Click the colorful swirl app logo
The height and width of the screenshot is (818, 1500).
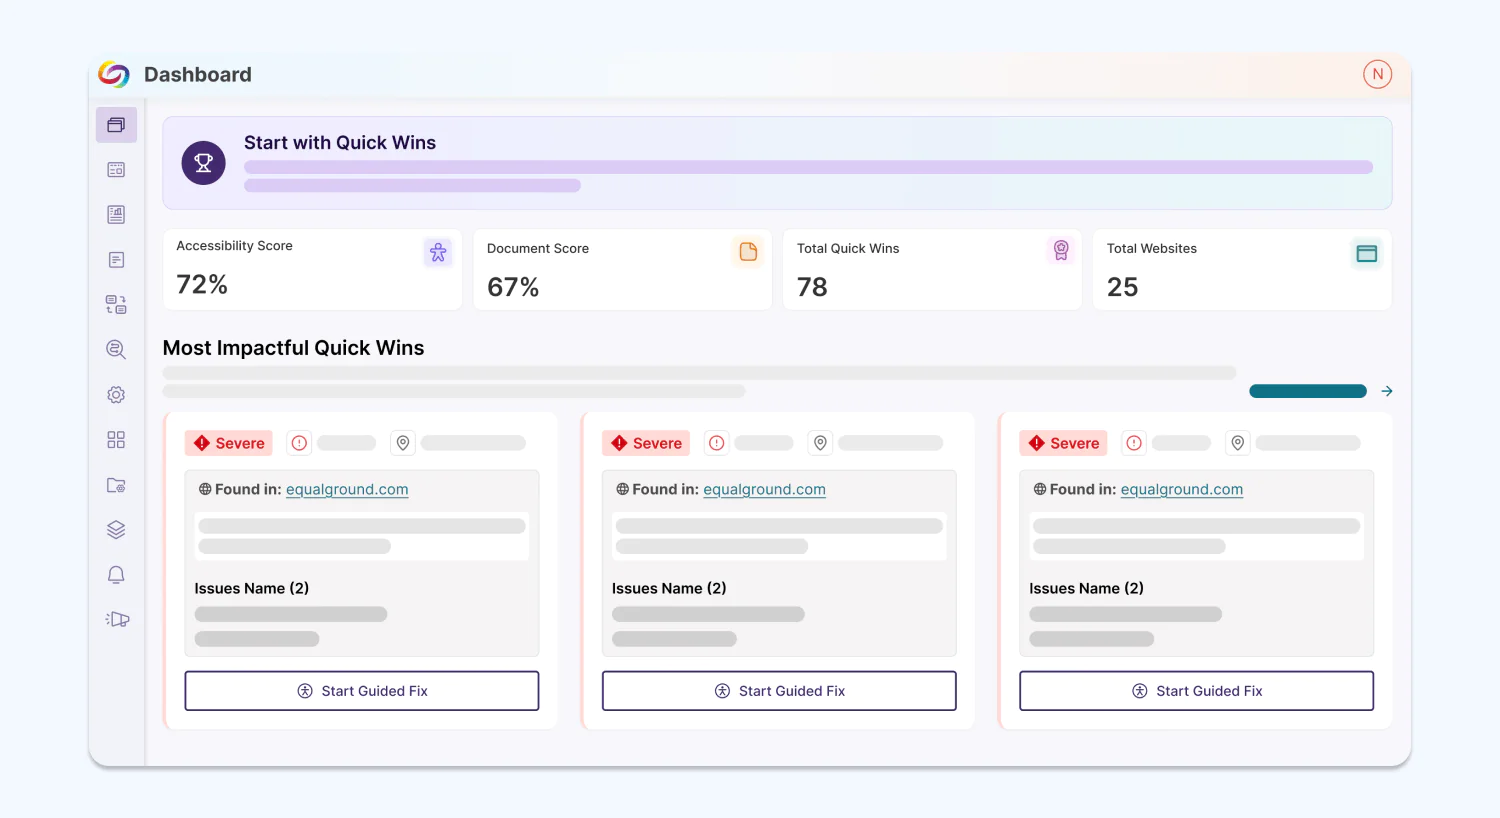(114, 75)
